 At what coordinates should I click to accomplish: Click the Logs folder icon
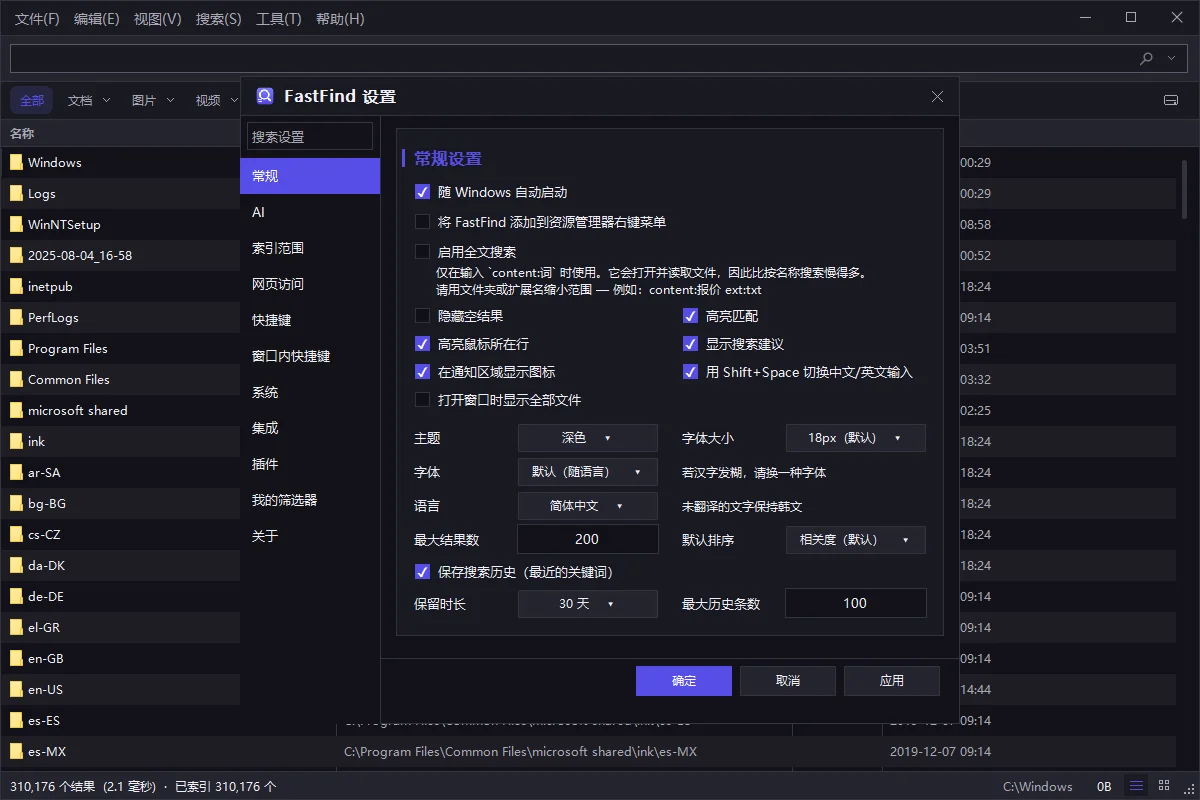(16, 193)
